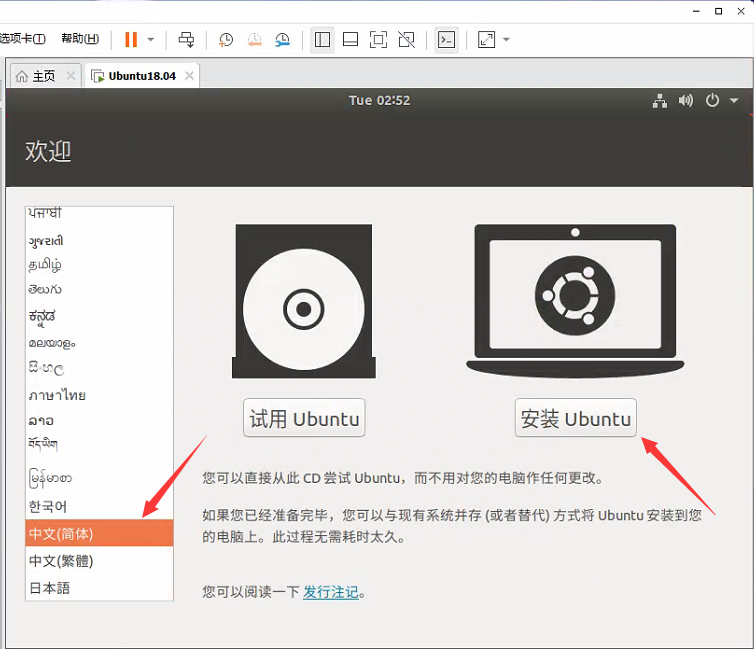Pause the virtual machine
This screenshot has height=649, width=754.
pos(131,39)
